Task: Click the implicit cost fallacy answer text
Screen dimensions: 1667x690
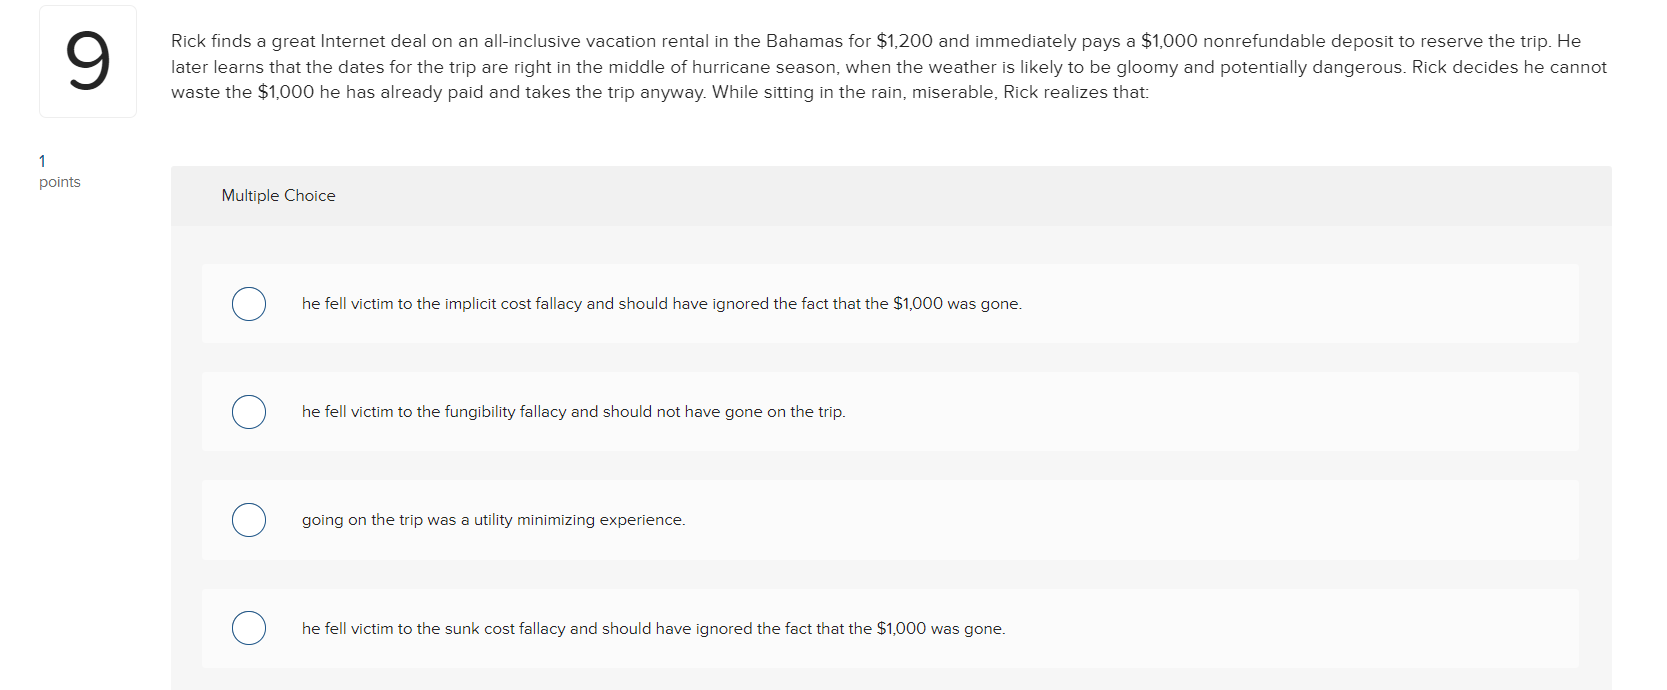Action: coord(662,304)
